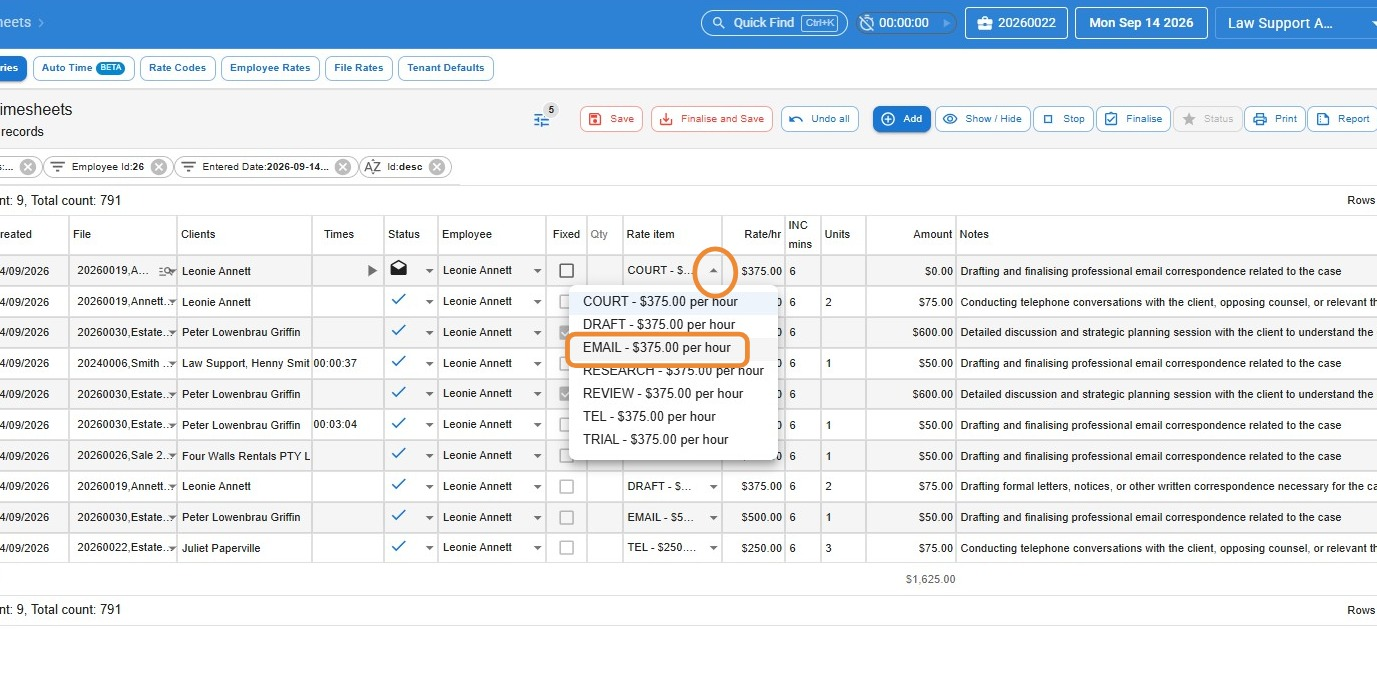Collapse the open Rate item dropdown arrow
This screenshot has height=683, width=1377.
[713, 271]
